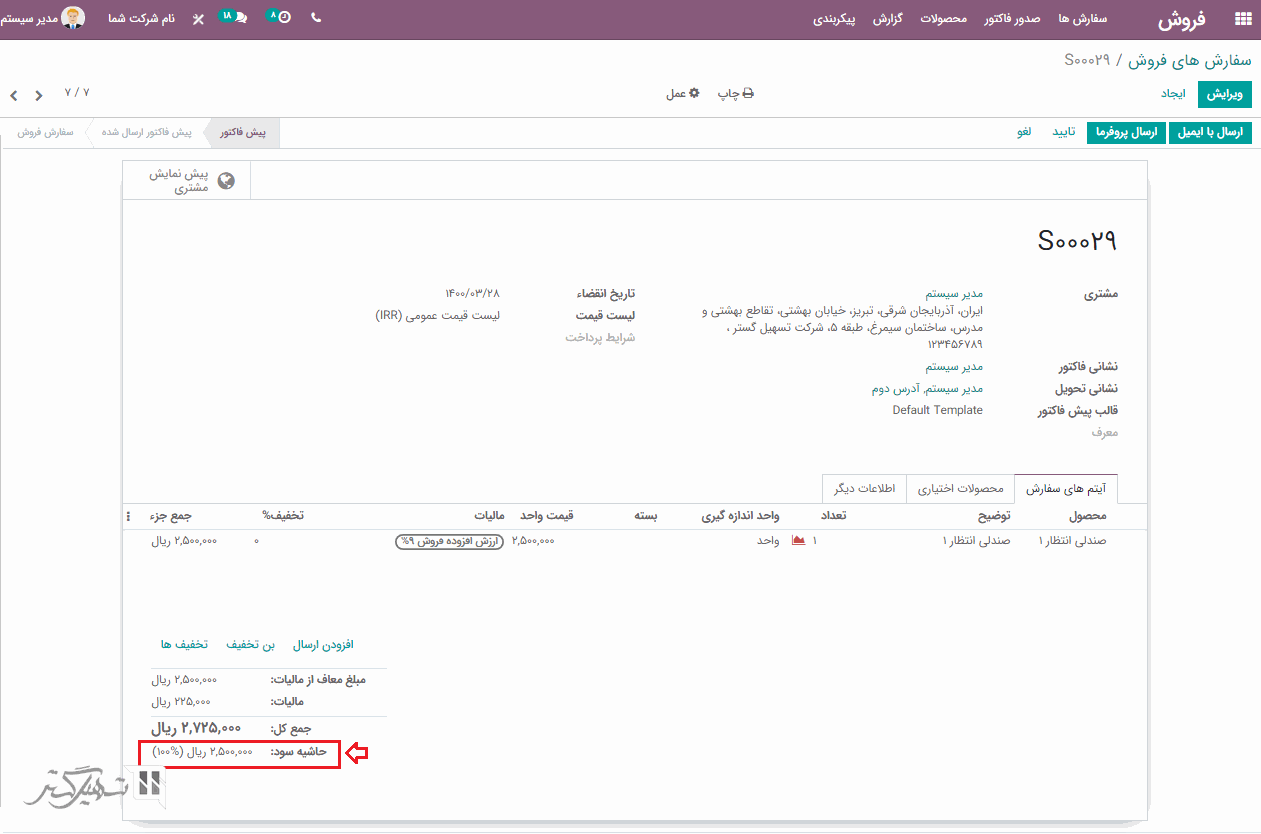The image size is (1261, 834).
Task: Select the سفارش فروش status stage
Action: 46,132
